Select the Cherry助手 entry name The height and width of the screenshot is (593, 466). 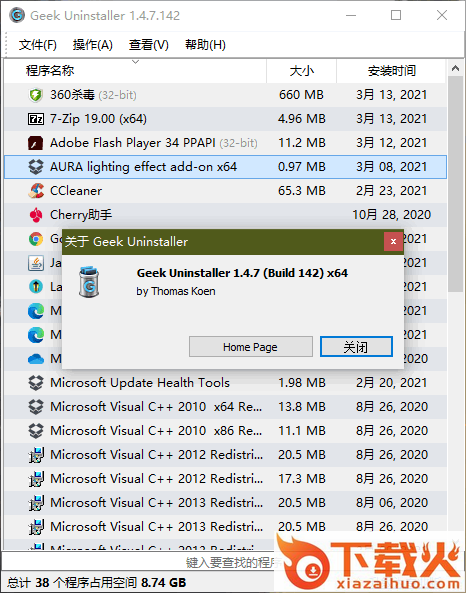point(81,215)
